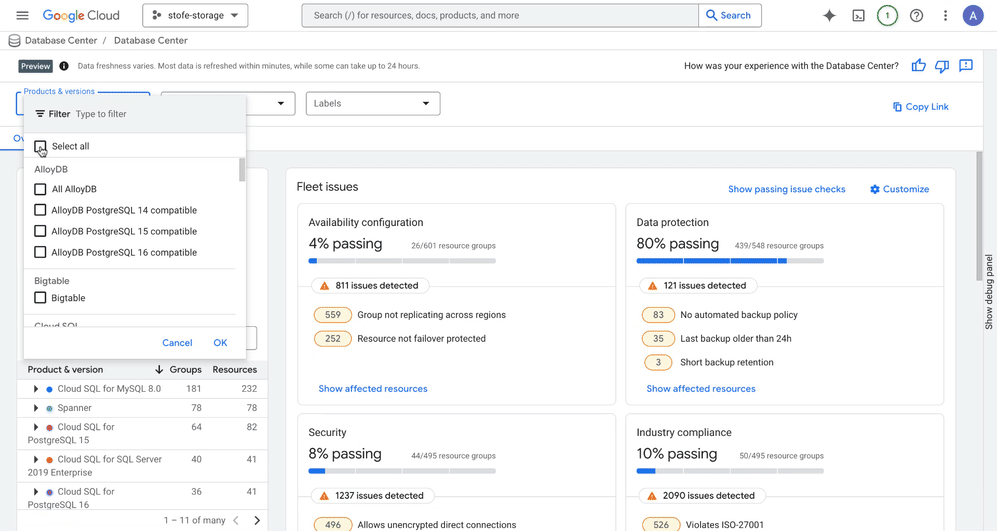Open notifications badge showing 1
The image size is (997, 531).
887,15
